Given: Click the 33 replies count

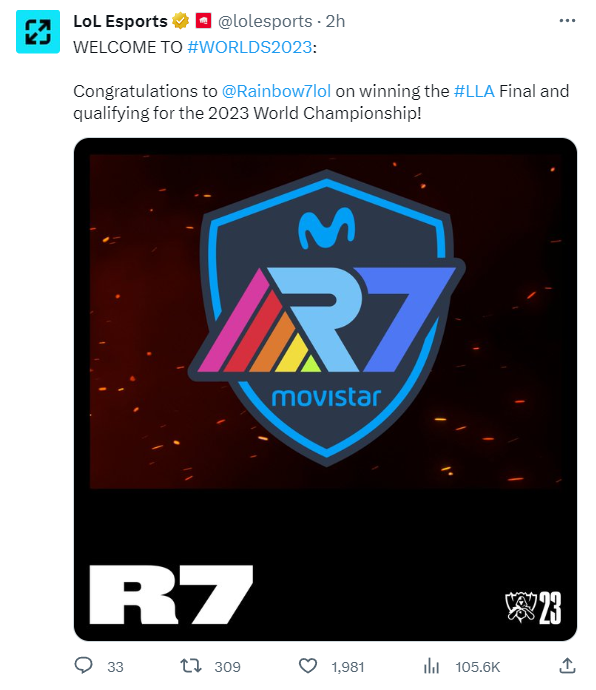Looking at the screenshot, I should pos(115,667).
